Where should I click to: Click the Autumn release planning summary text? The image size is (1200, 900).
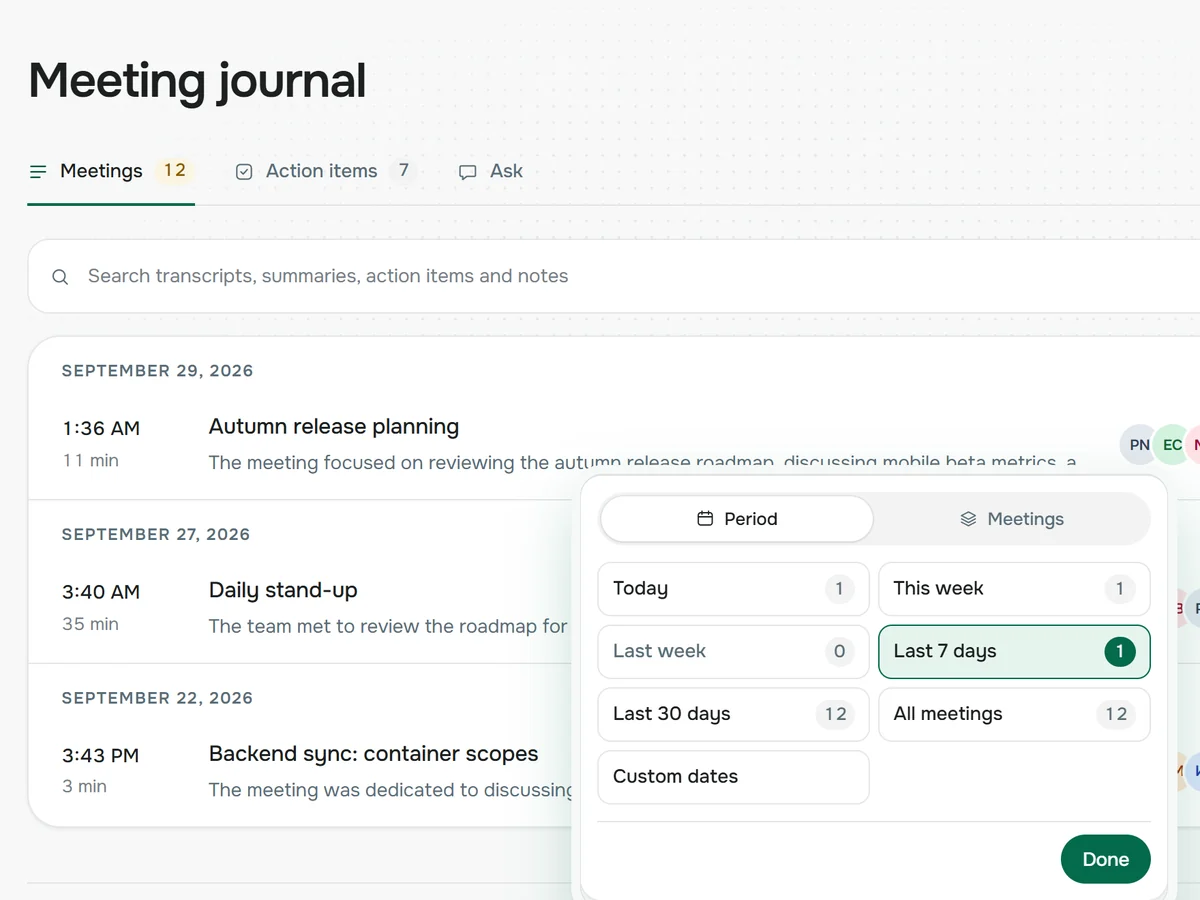(642, 463)
